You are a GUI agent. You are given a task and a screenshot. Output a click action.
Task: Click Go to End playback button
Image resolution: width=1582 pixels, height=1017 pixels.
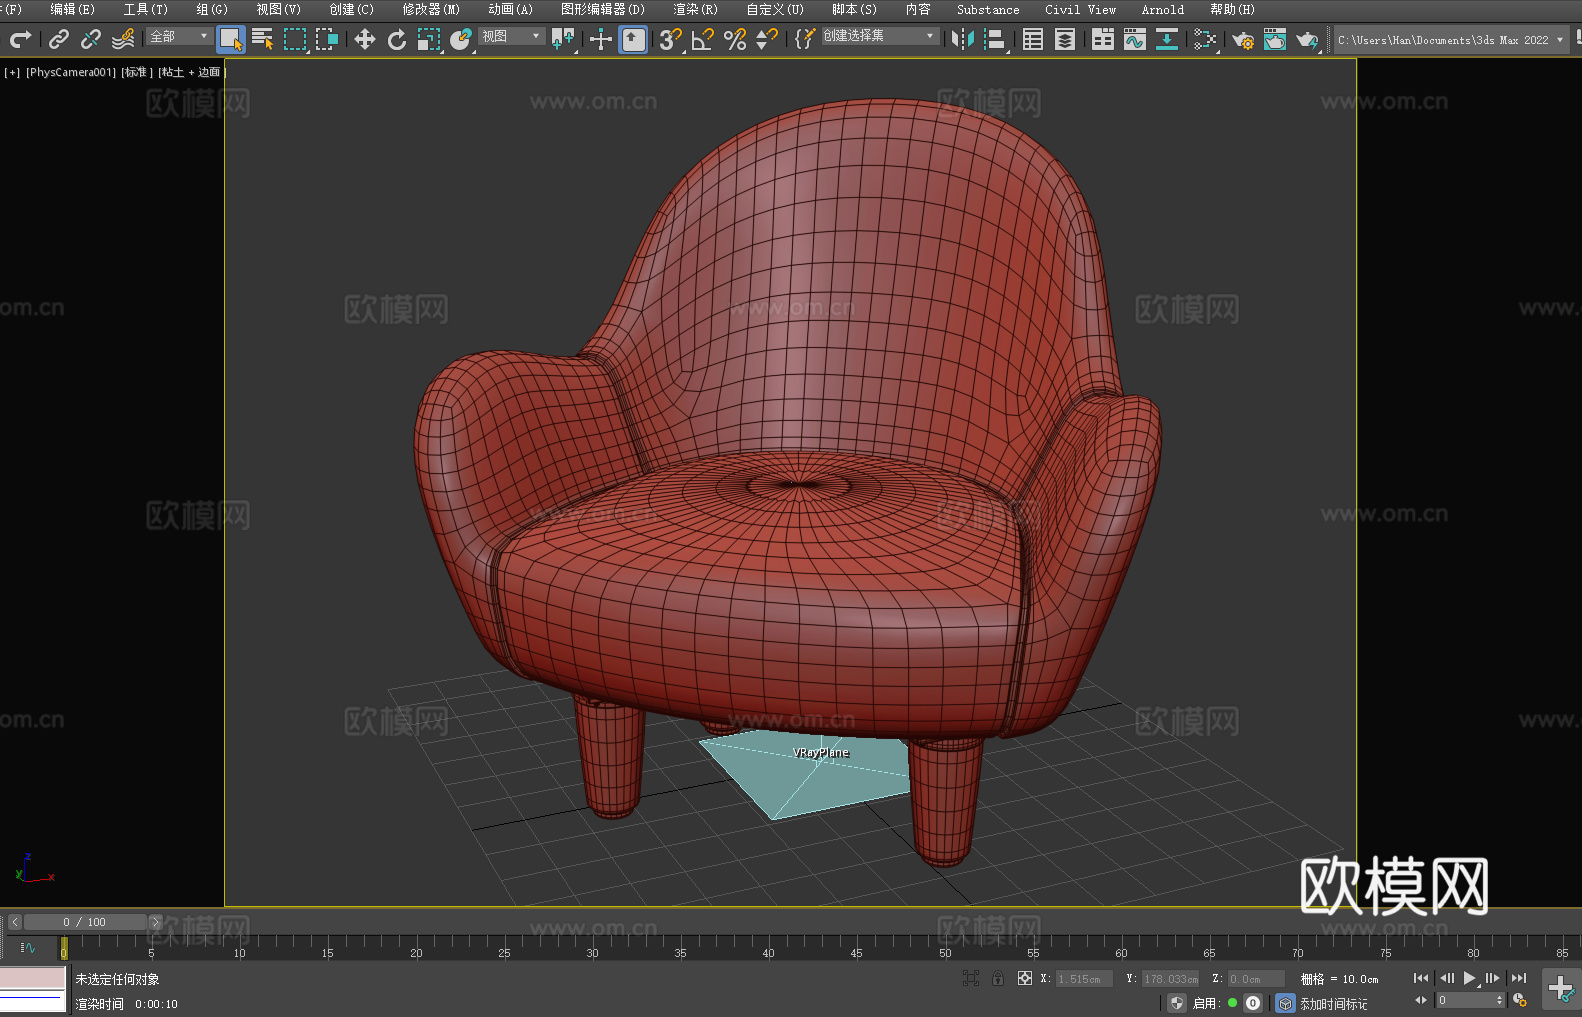pyautogui.click(x=1519, y=978)
